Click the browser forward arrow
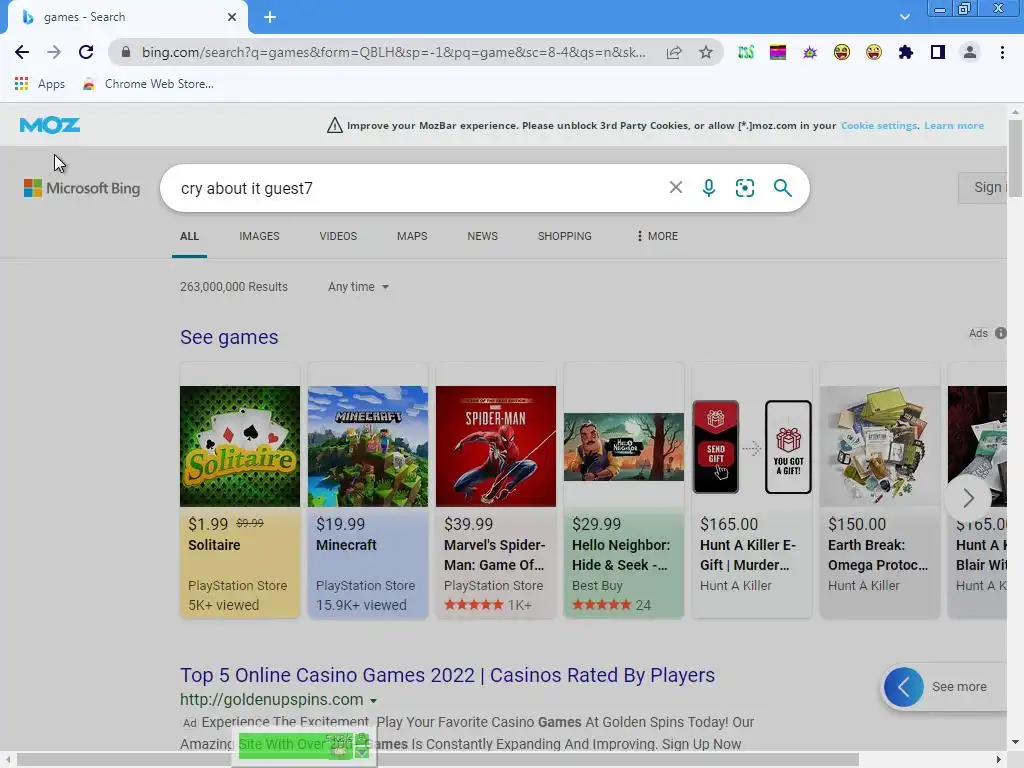The image size is (1024, 768). click(x=54, y=52)
